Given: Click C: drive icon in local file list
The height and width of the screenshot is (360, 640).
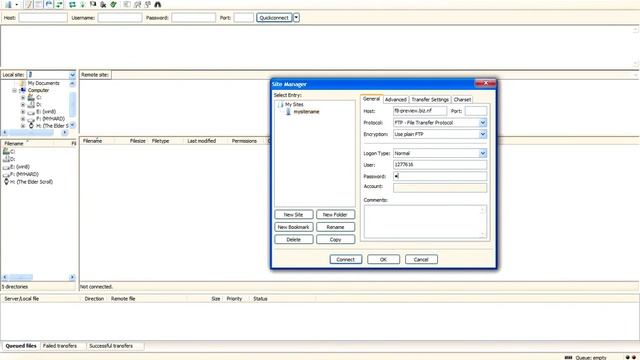Looking at the screenshot, I should coord(6,151).
